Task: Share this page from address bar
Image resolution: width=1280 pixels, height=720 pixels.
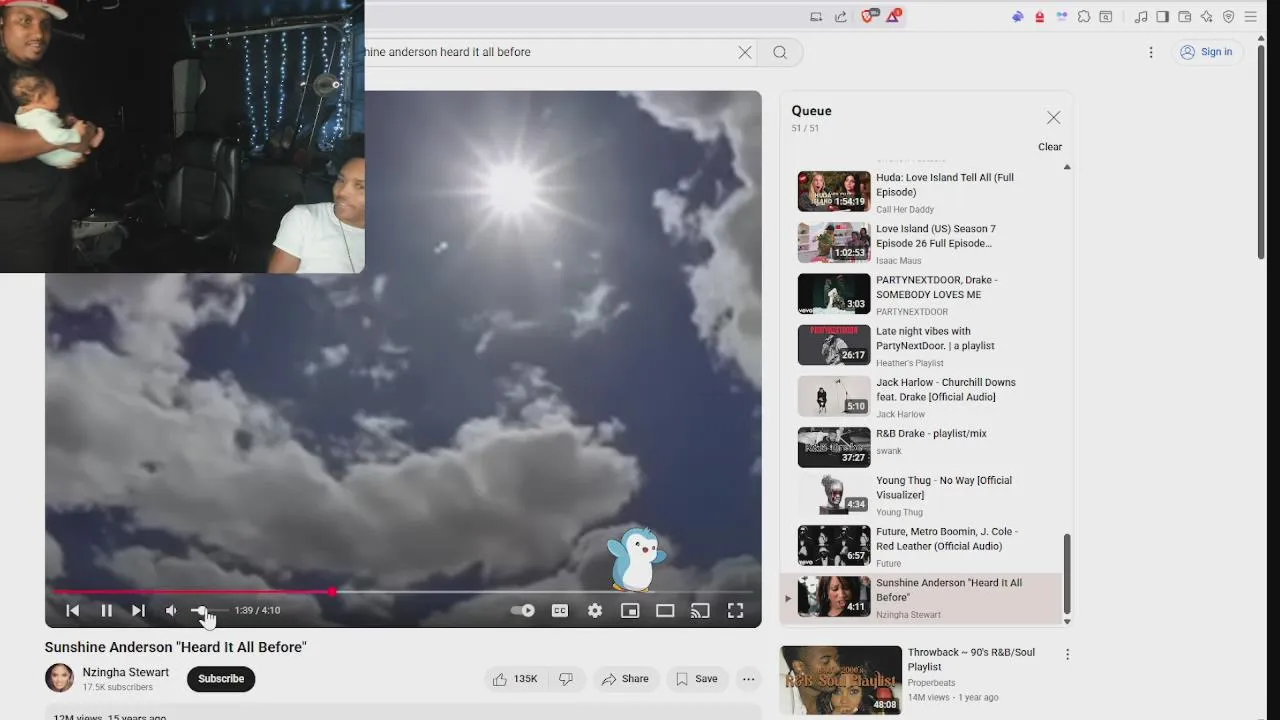Action: [840, 16]
